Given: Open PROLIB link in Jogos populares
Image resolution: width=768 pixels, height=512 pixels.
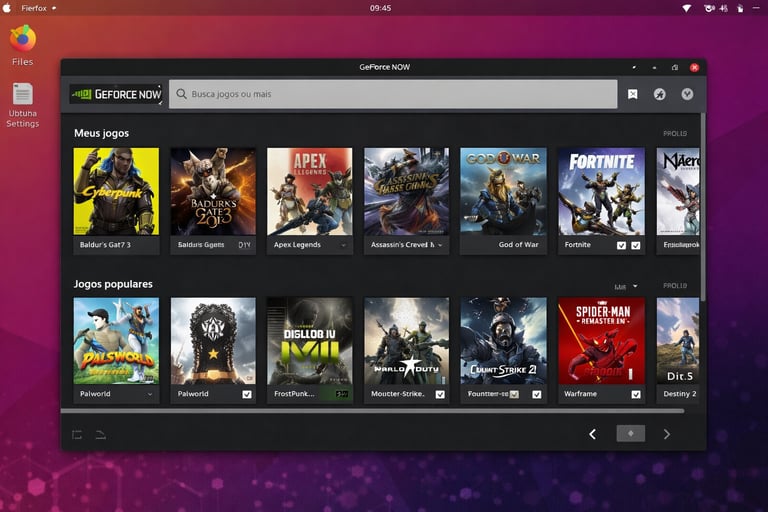Looking at the screenshot, I should [675, 286].
